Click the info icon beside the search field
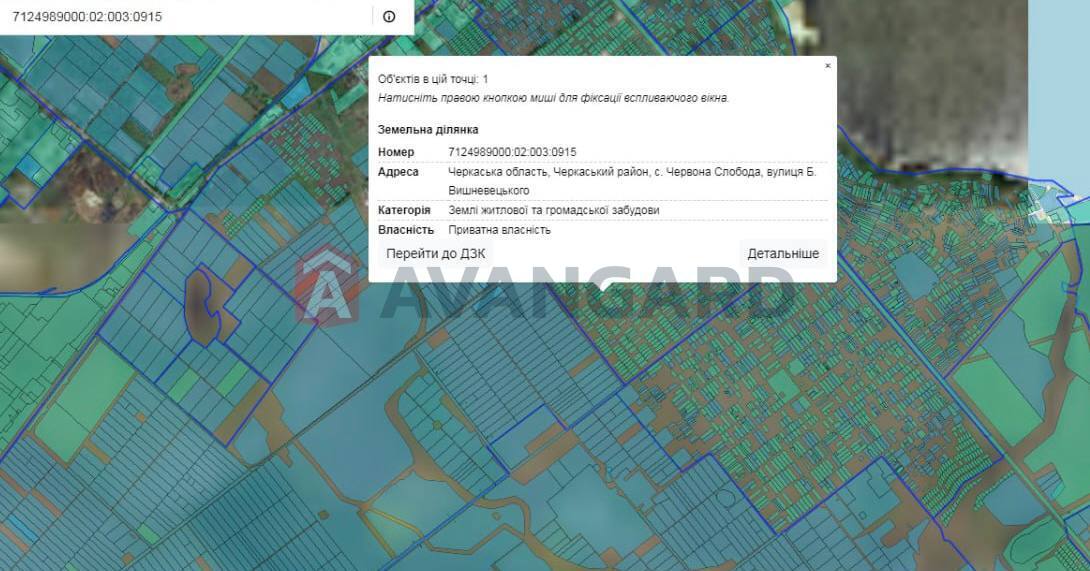The height and width of the screenshot is (571, 1090). [x=389, y=17]
